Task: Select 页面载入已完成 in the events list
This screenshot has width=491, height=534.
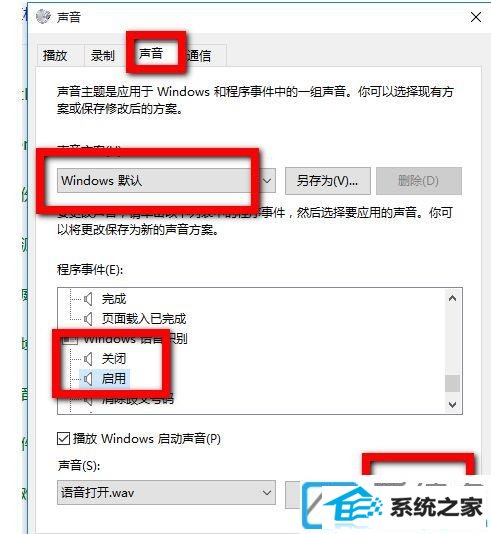Action: (144, 319)
